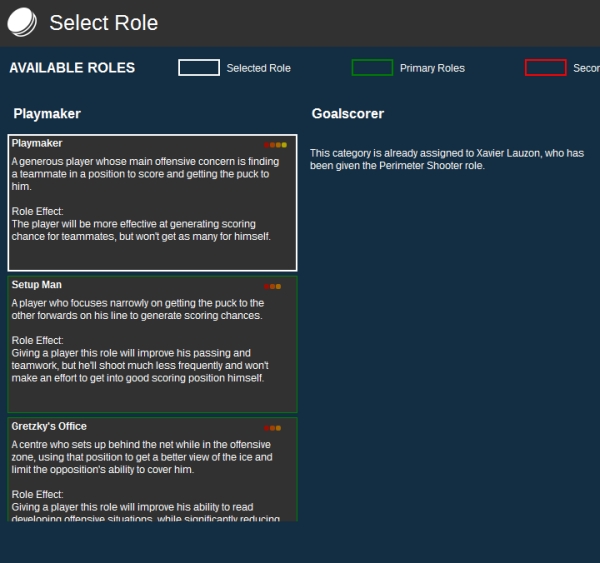Viewport: 600px width, 563px height.
Task: Click the hockey puck logo icon
Action: coord(21,22)
